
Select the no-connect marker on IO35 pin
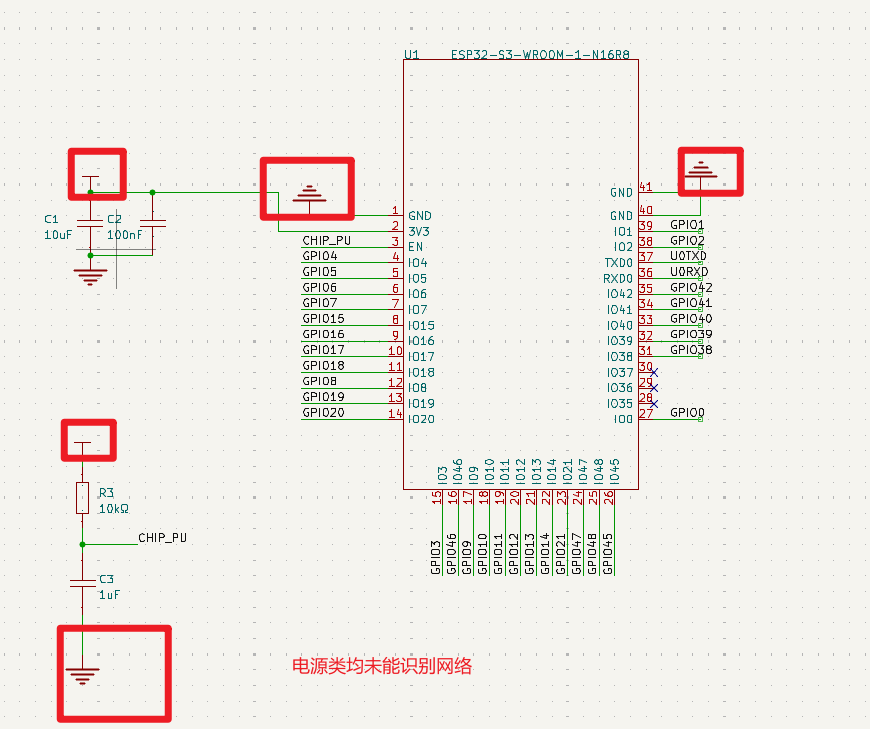coord(654,403)
